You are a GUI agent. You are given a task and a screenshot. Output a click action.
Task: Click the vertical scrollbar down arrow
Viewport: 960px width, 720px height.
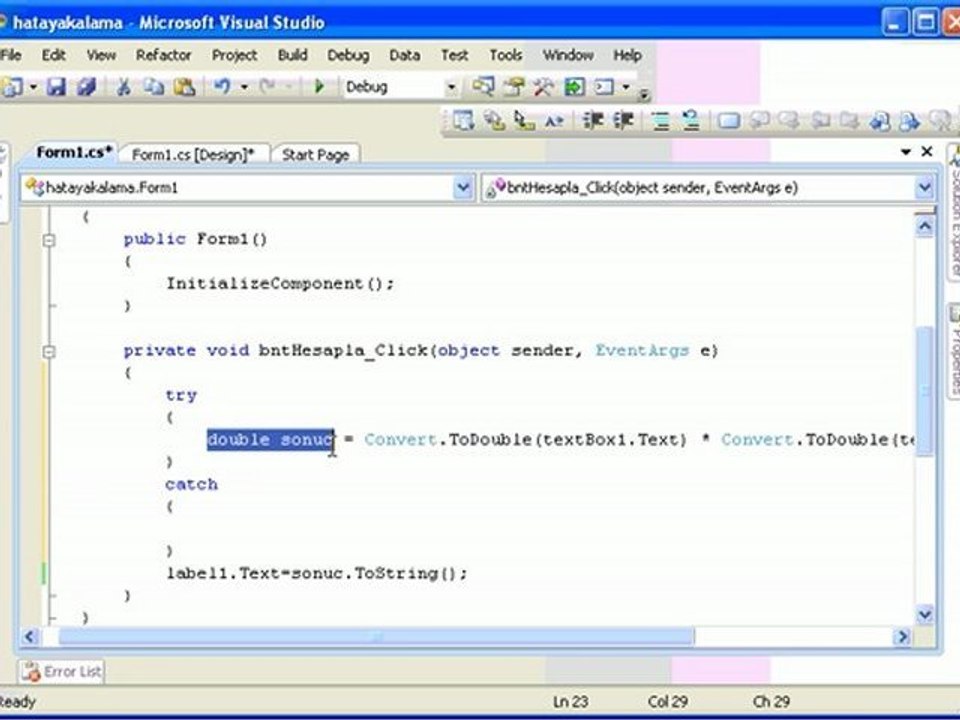[x=924, y=613]
